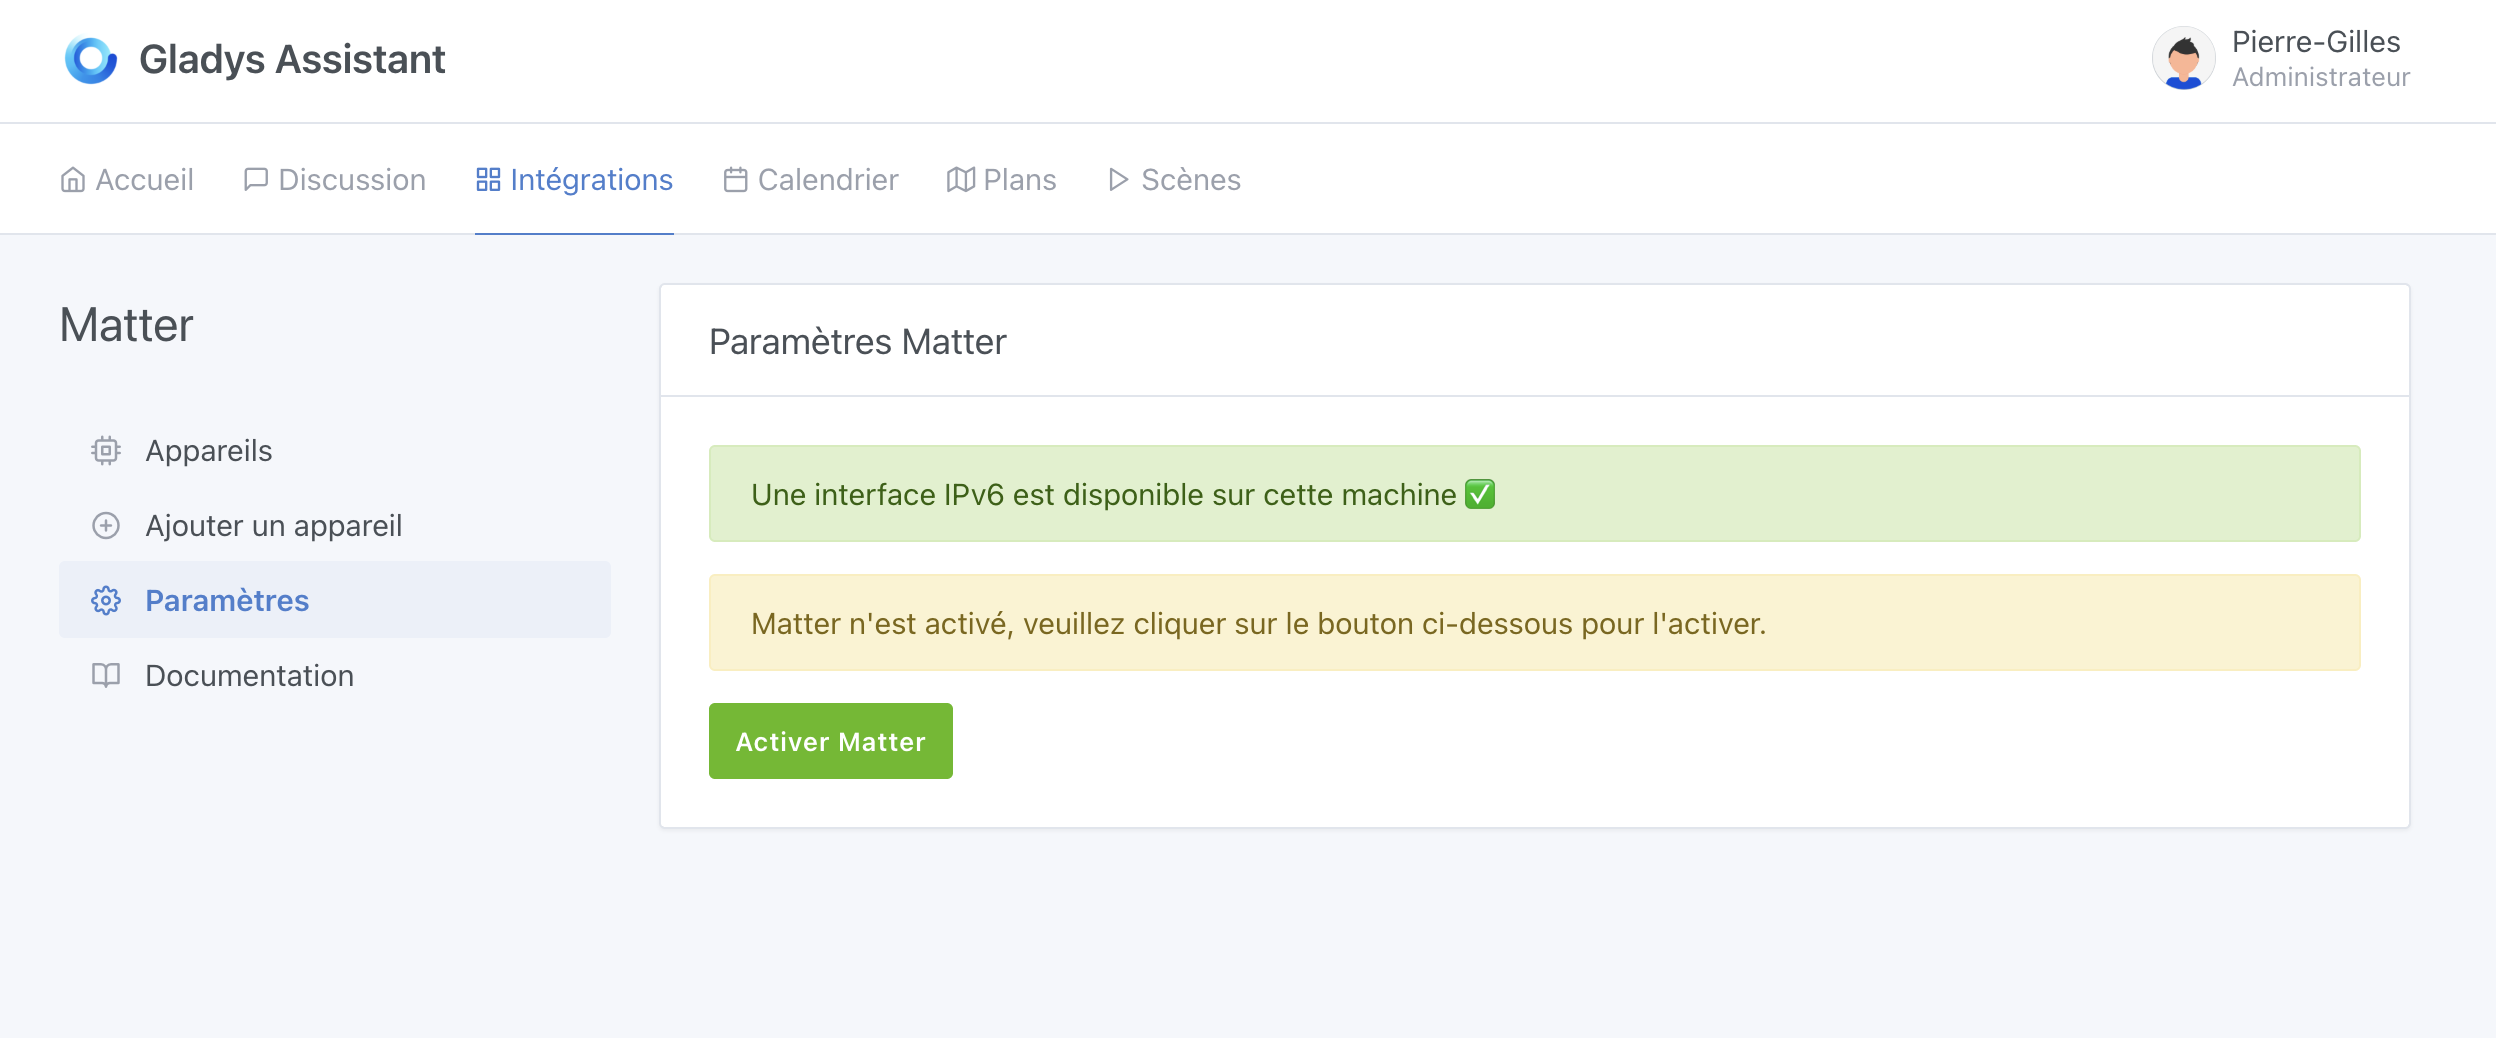Select Paramètres in the Matter sidebar

[227, 600]
